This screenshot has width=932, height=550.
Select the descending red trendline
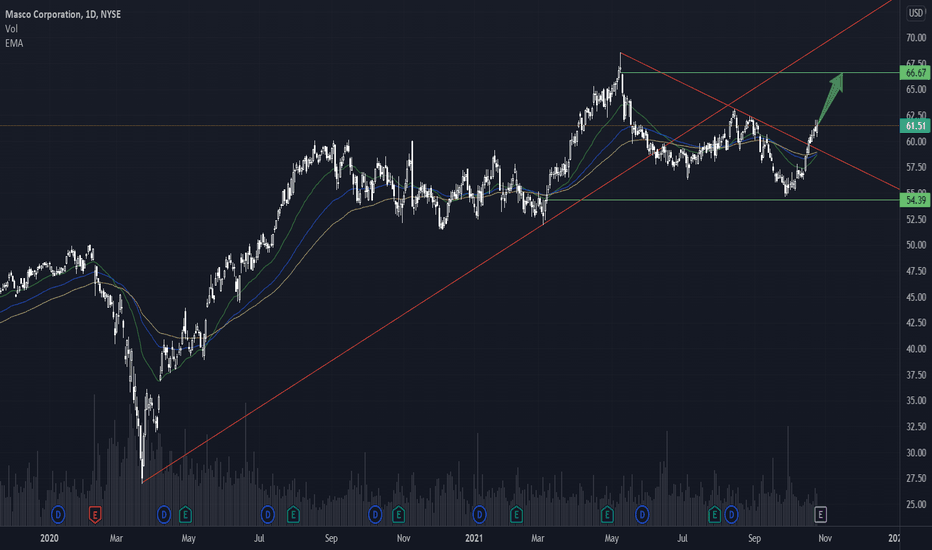click(761, 122)
